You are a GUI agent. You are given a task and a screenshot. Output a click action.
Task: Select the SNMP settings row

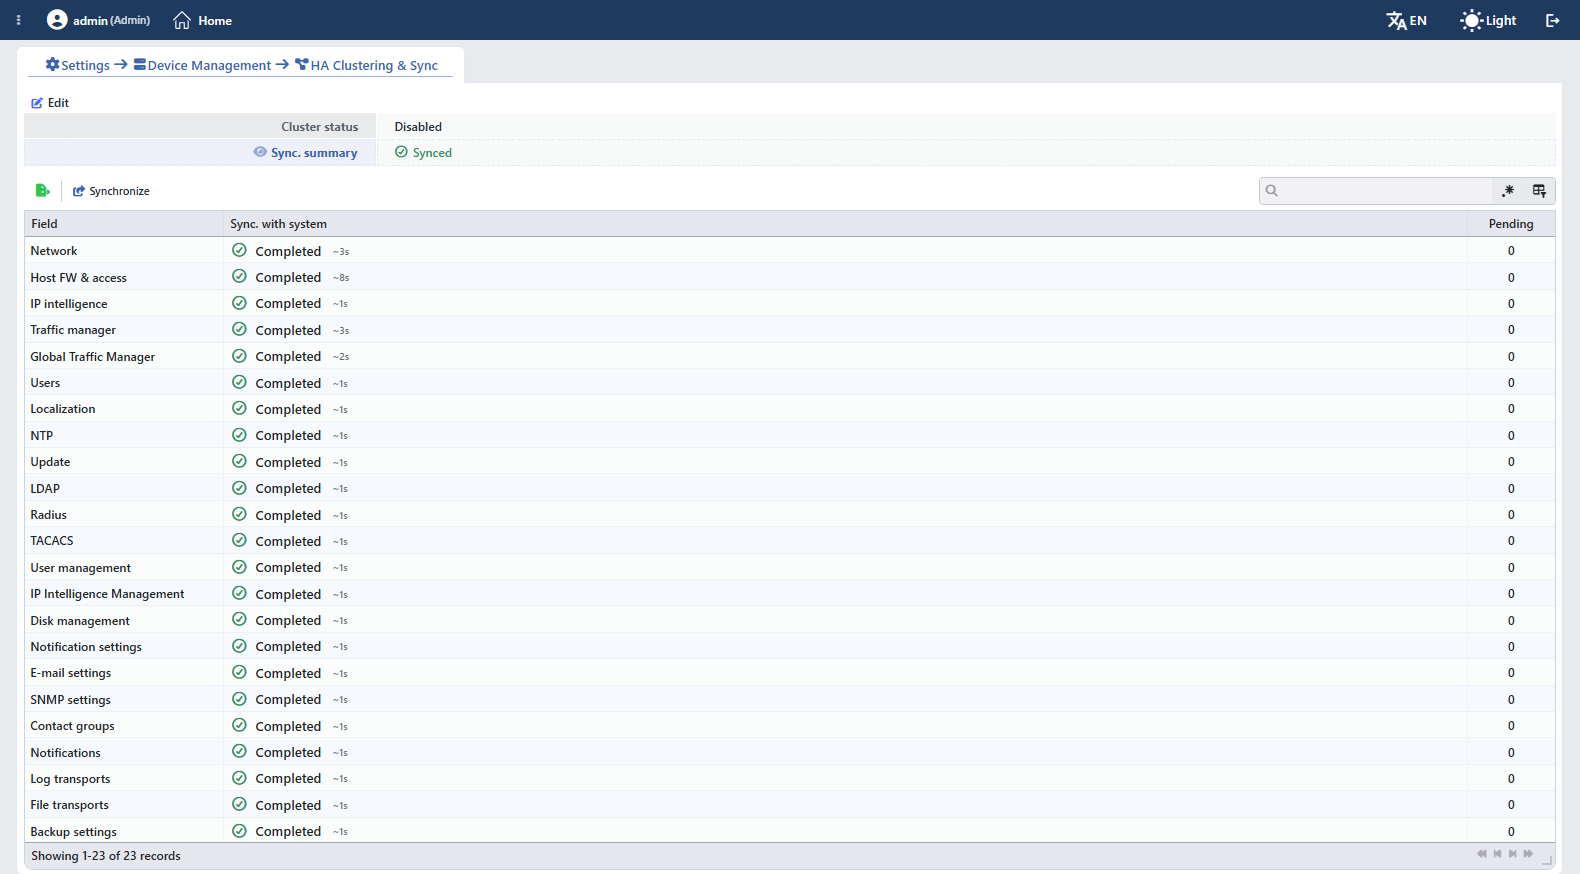click(790, 699)
